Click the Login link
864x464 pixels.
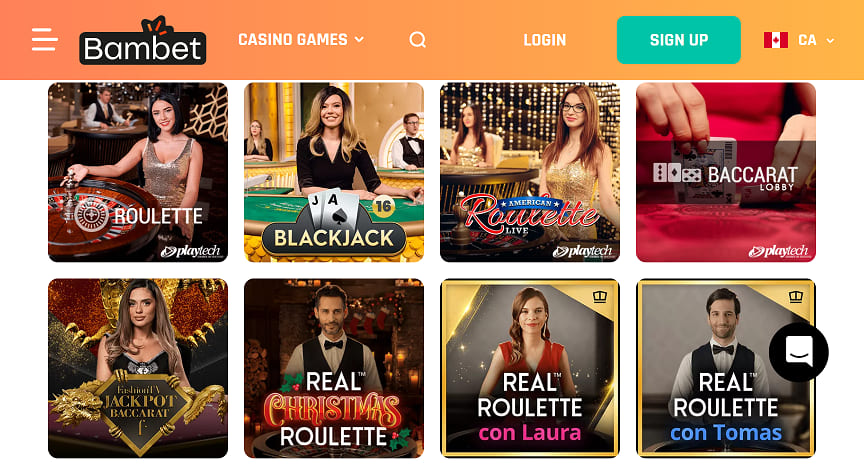click(x=544, y=40)
